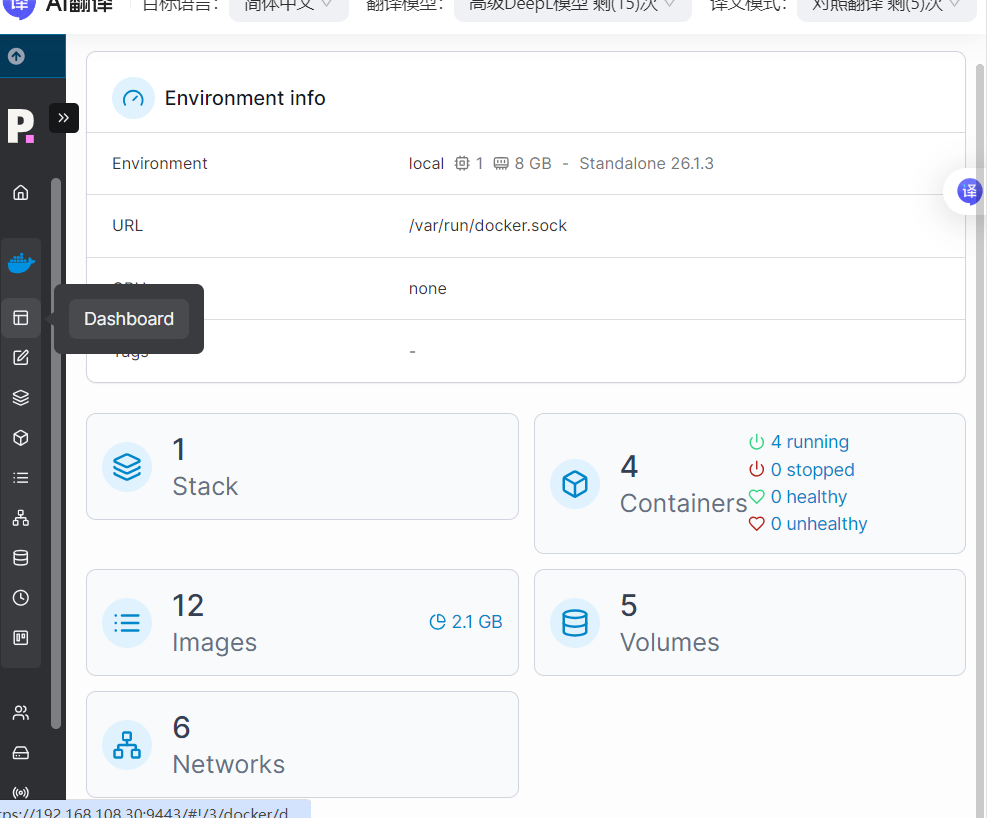995x818 pixels.
Task: Open Containers cube icon in sidebar
Action: 21,438
